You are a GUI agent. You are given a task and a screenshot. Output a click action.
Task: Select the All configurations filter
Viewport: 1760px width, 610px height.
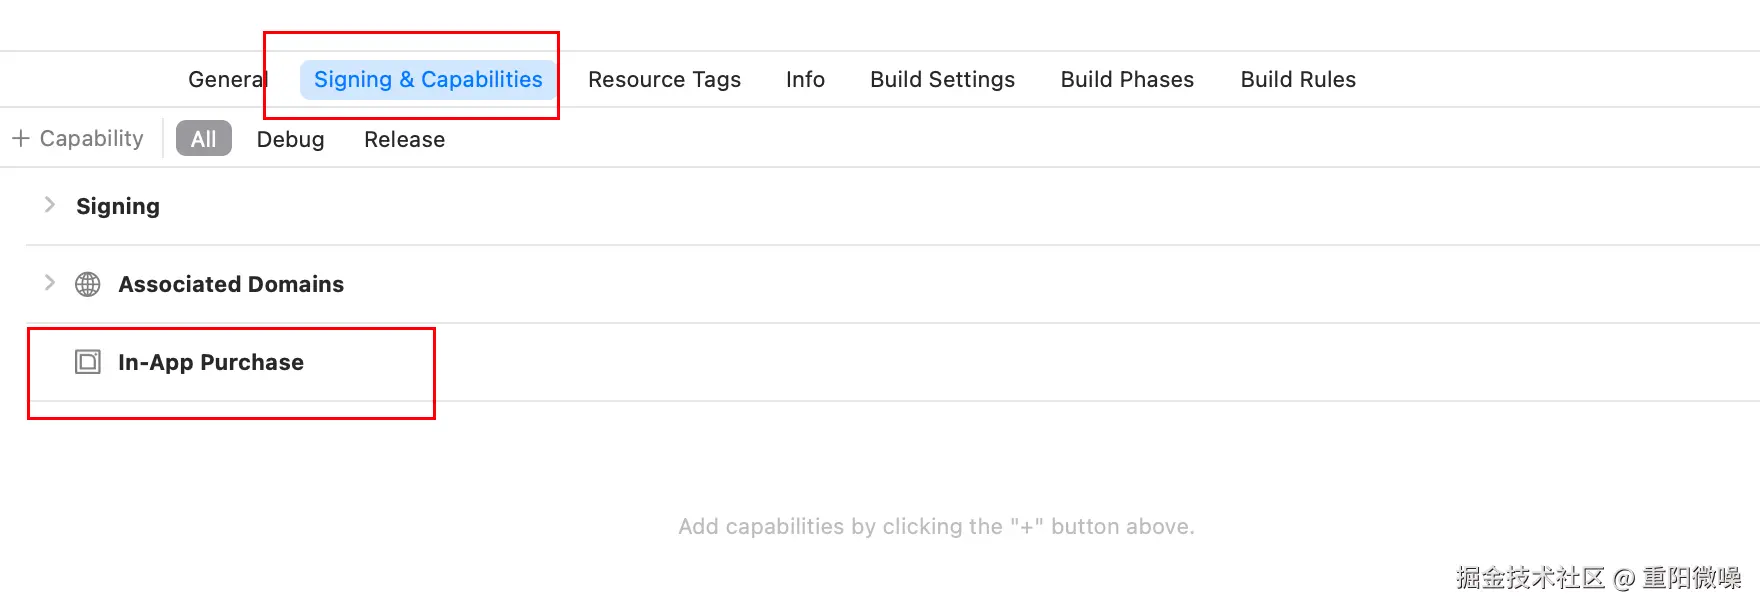pos(203,139)
